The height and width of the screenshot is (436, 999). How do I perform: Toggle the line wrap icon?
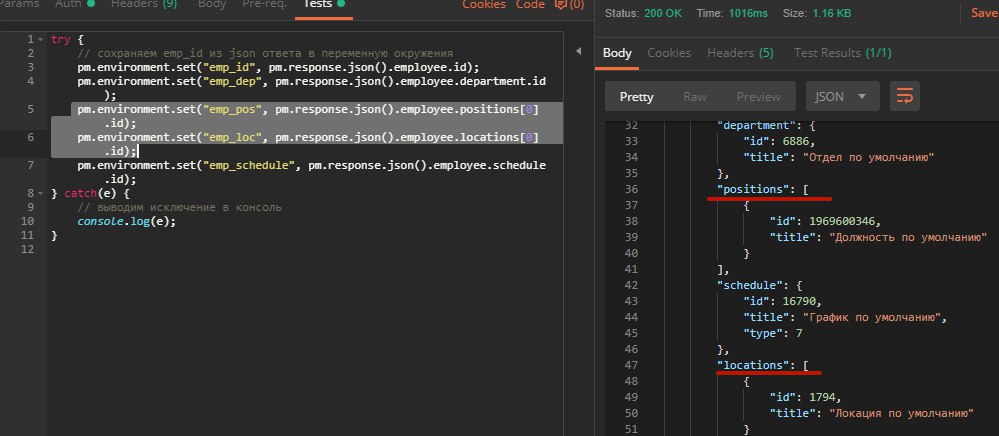[x=905, y=96]
